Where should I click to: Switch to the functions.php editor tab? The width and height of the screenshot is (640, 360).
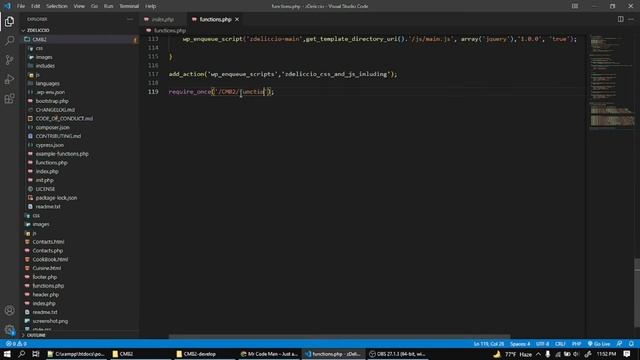(215, 19)
